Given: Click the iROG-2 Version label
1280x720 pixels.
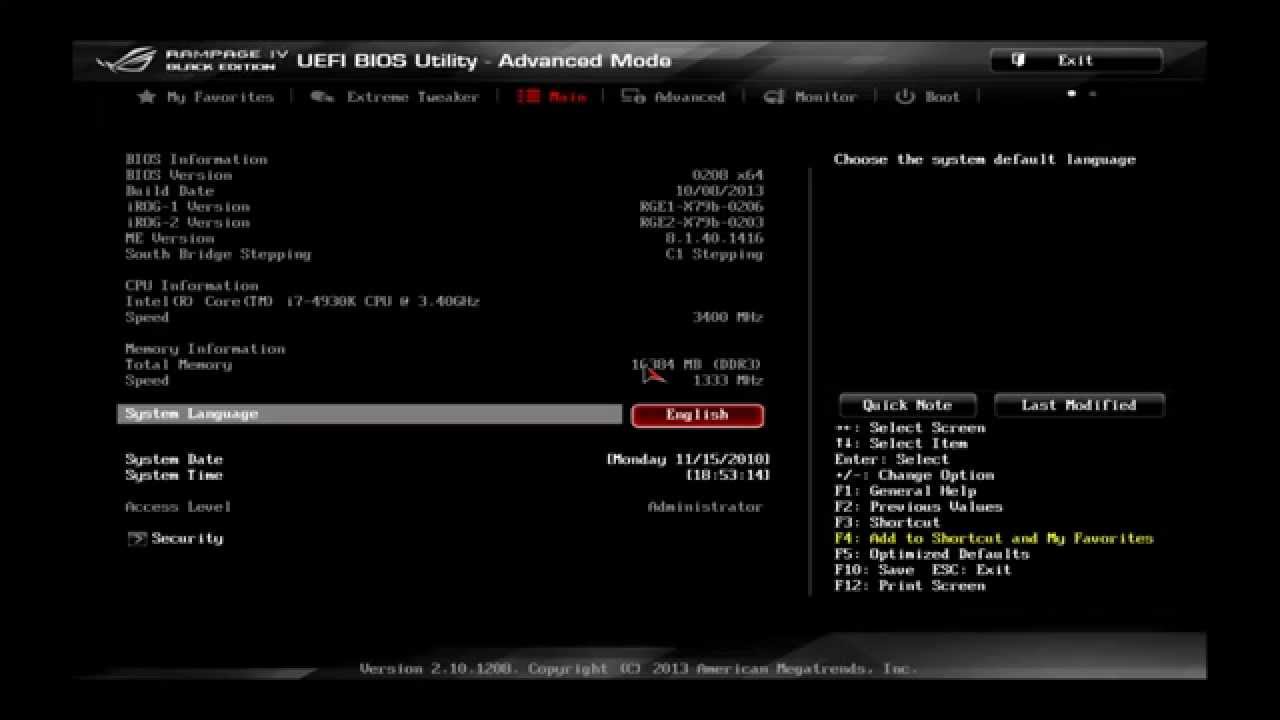Looking at the screenshot, I should tap(187, 223).
